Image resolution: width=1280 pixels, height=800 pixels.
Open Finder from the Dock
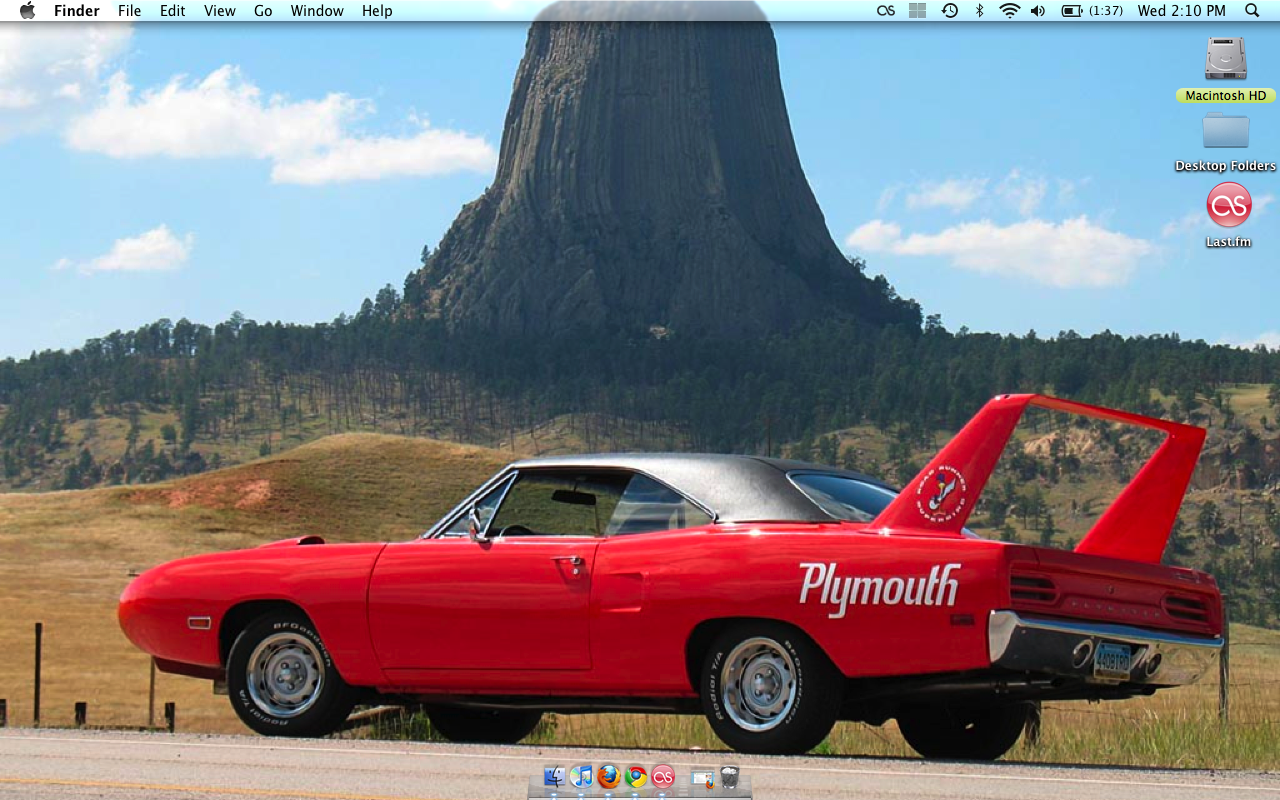tap(555, 777)
